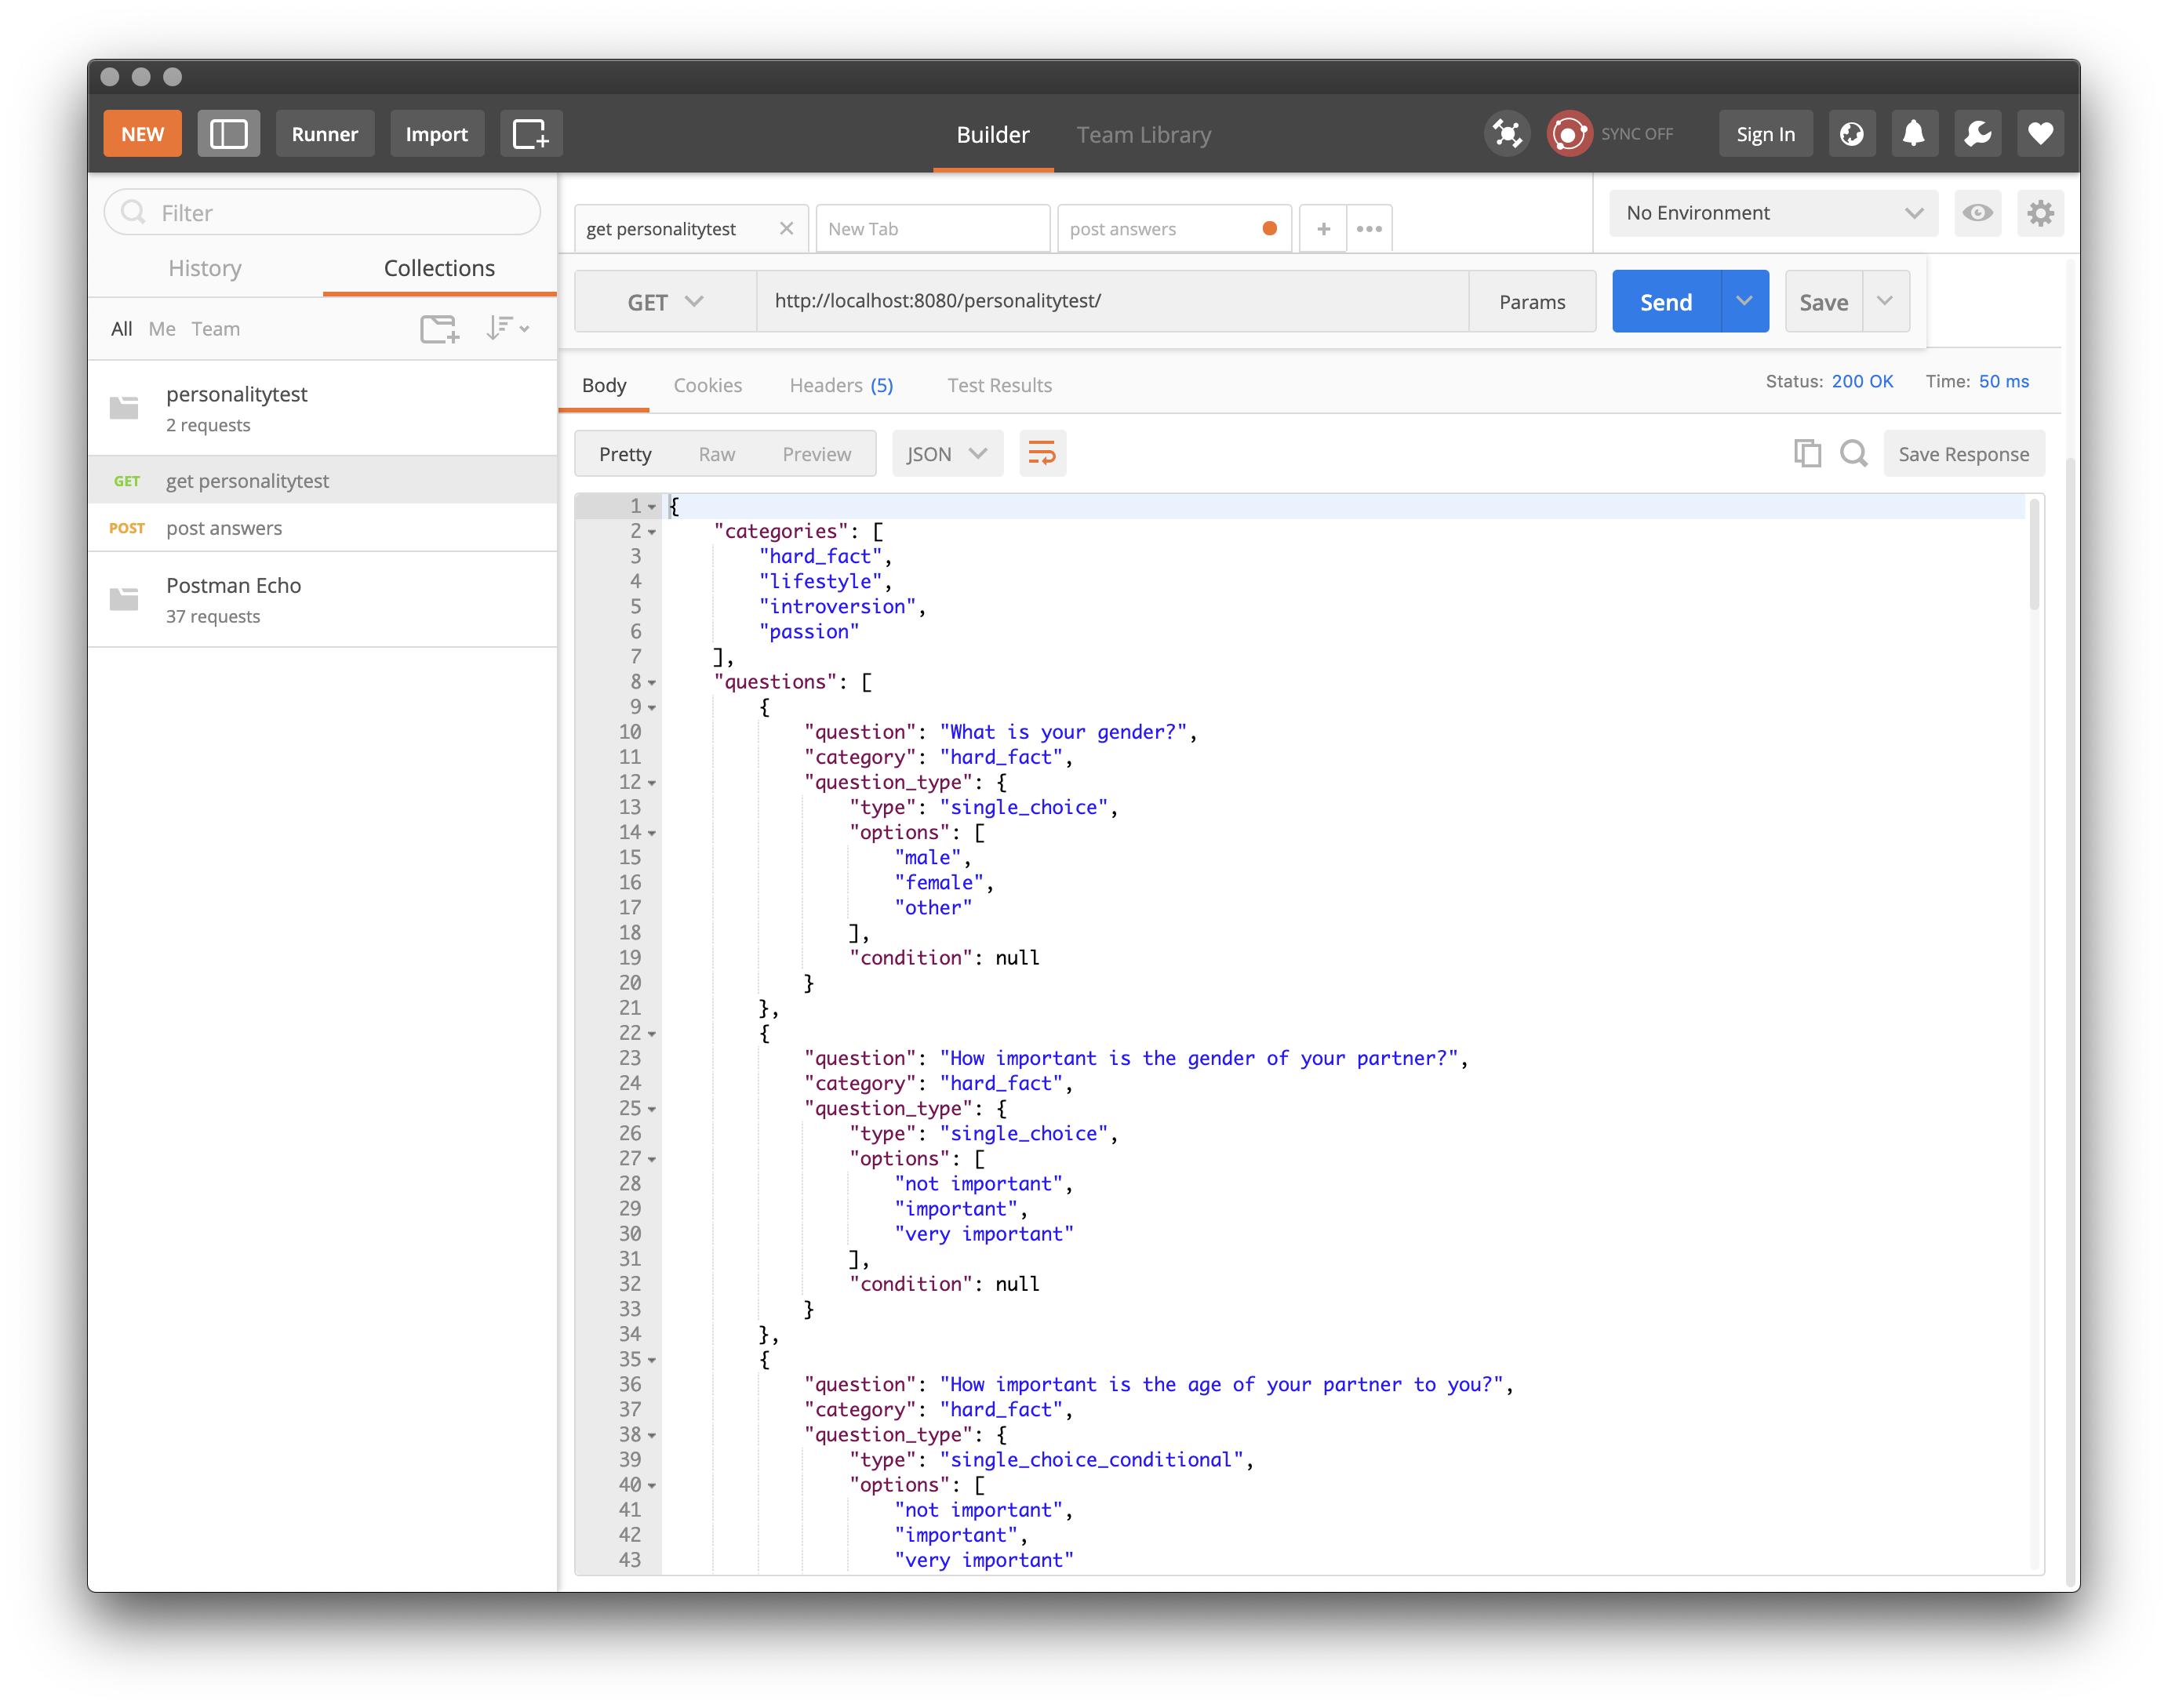Open the wrench settings menu
This screenshot has width=2168, height=1708.
pyautogui.click(x=1977, y=134)
